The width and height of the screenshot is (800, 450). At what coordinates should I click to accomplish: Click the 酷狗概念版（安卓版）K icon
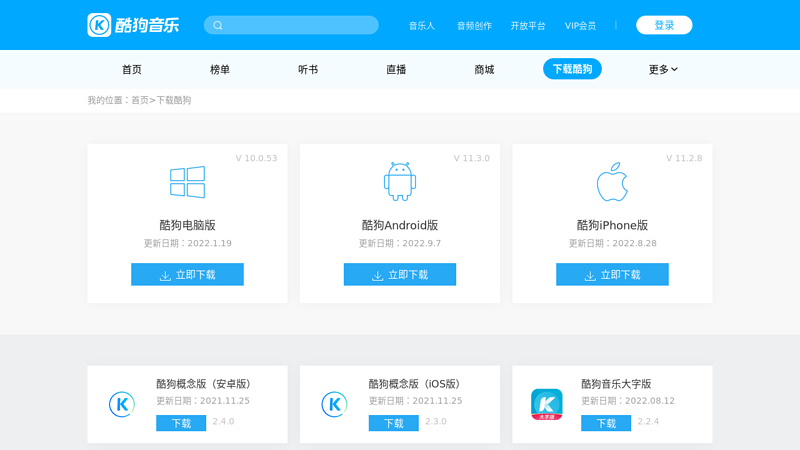(122, 404)
